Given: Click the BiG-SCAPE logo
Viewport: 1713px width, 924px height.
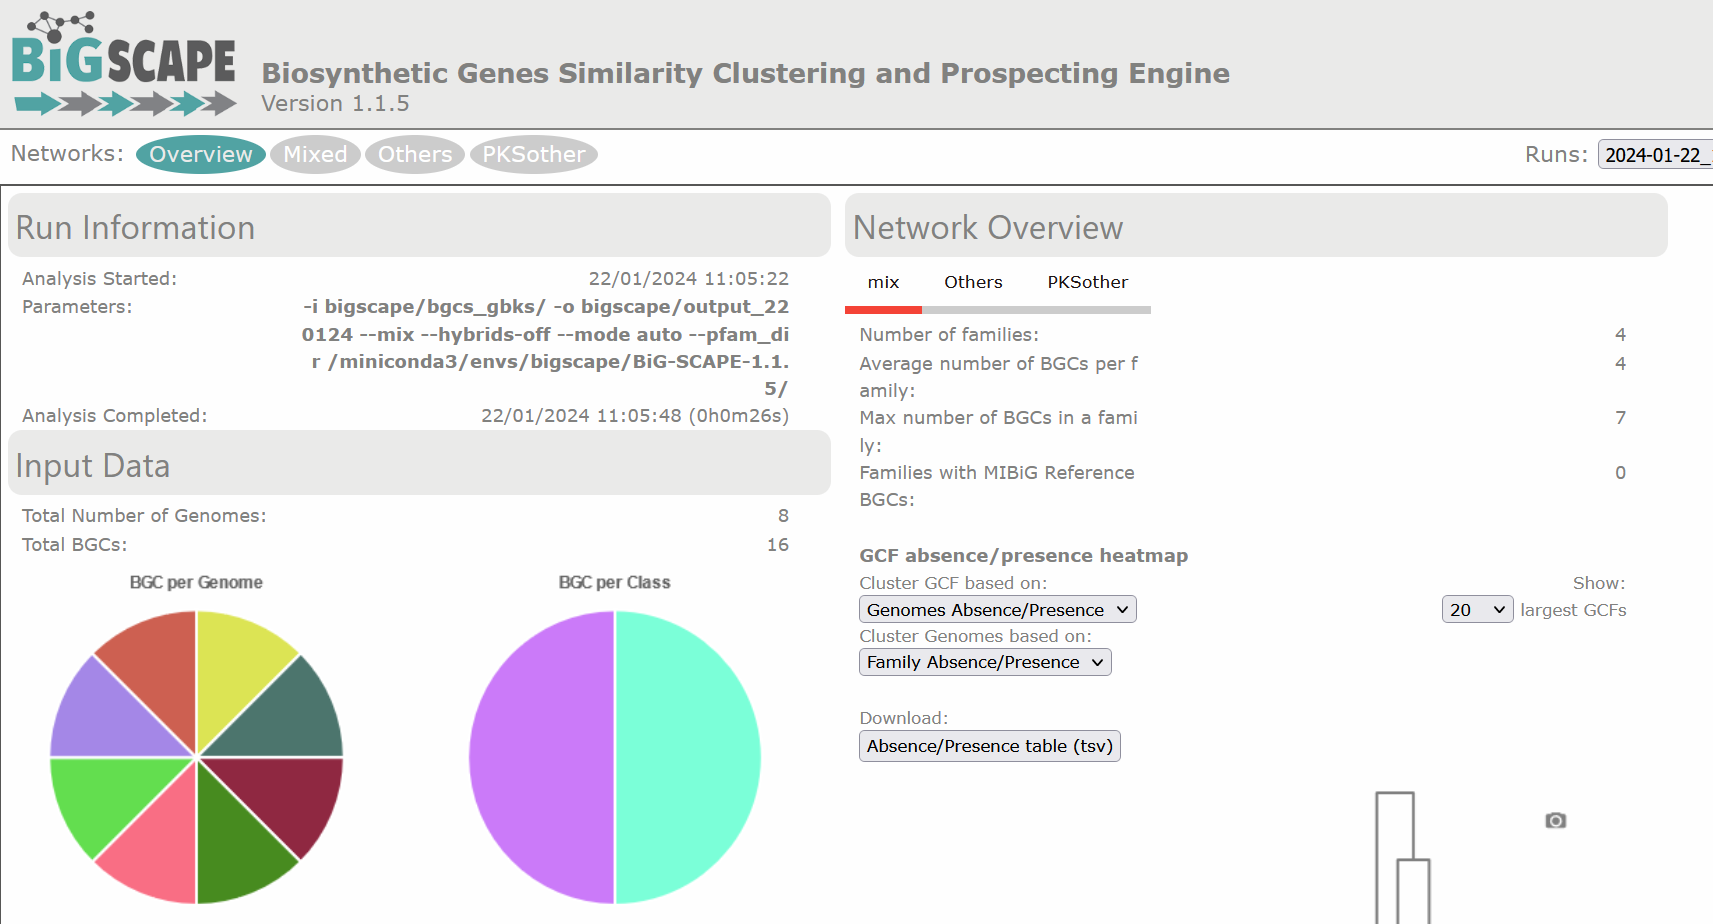Looking at the screenshot, I should tap(120, 60).
